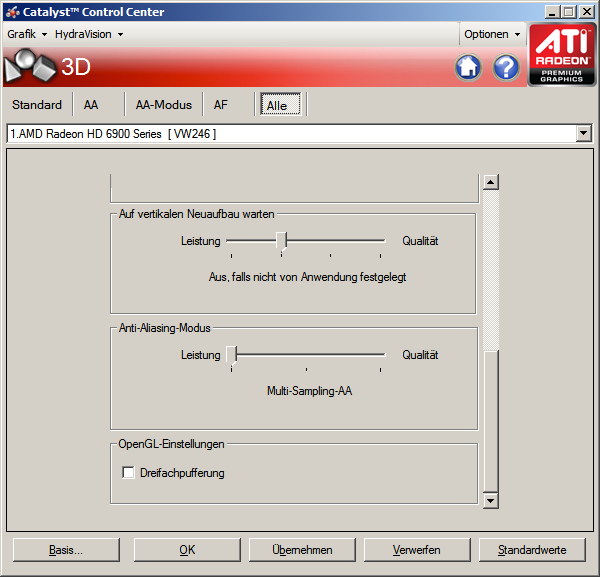
Task: Click the 'OpenGL-Einstellungen' group label
Action: 171,444
